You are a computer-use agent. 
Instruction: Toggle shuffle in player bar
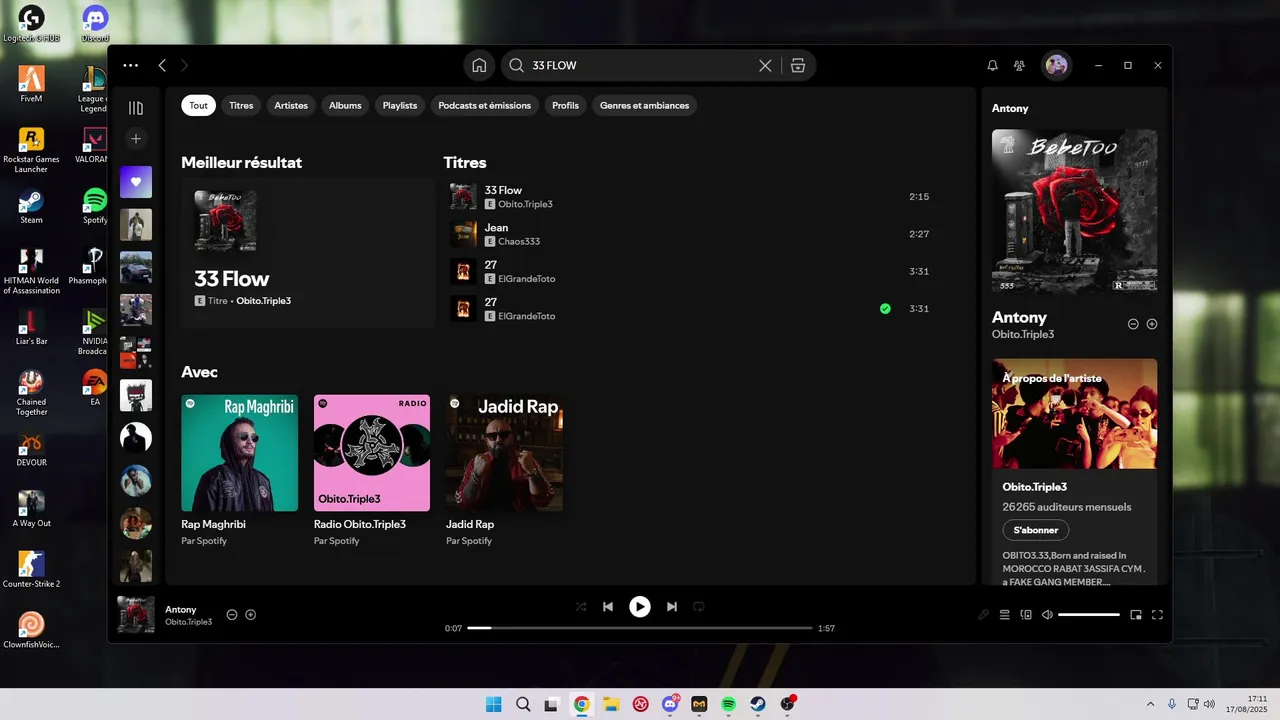pos(581,607)
